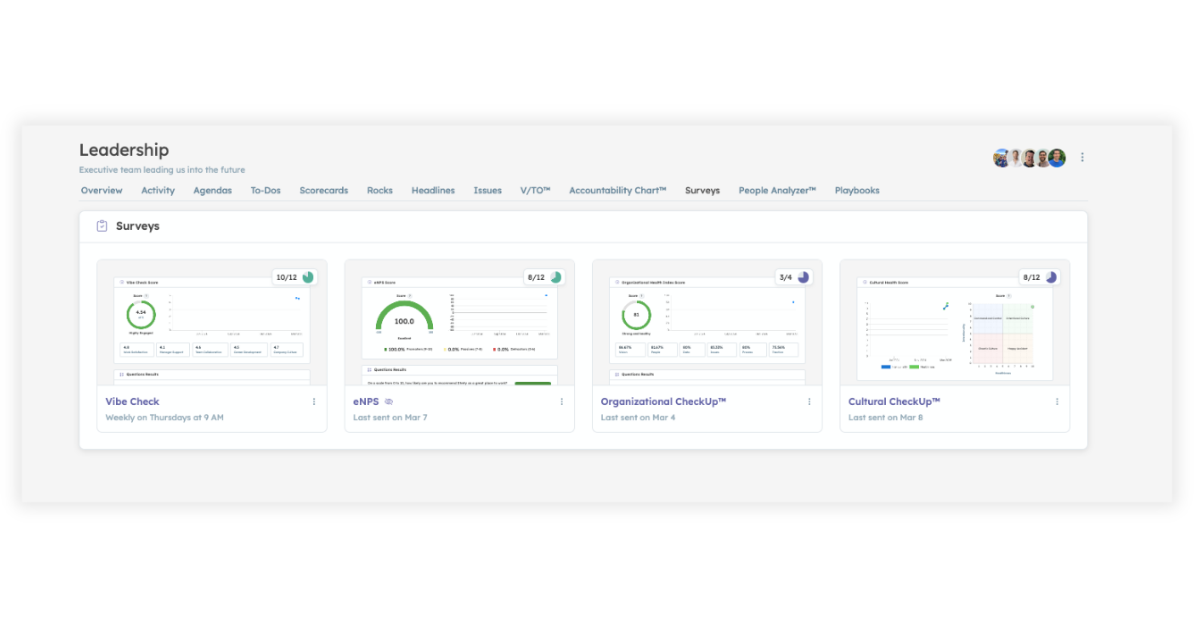Image resolution: width=1200 pixels, height=630 pixels.
Task: Open the Rocks tab
Action: (380, 190)
